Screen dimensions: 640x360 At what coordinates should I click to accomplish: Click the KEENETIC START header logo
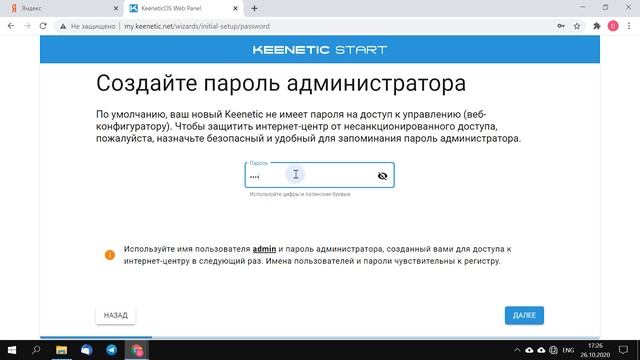pyautogui.click(x=320, y=50)
